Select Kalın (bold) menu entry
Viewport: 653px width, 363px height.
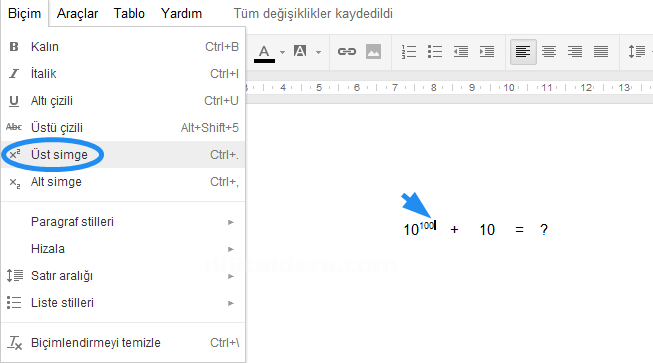pos(123,47)
